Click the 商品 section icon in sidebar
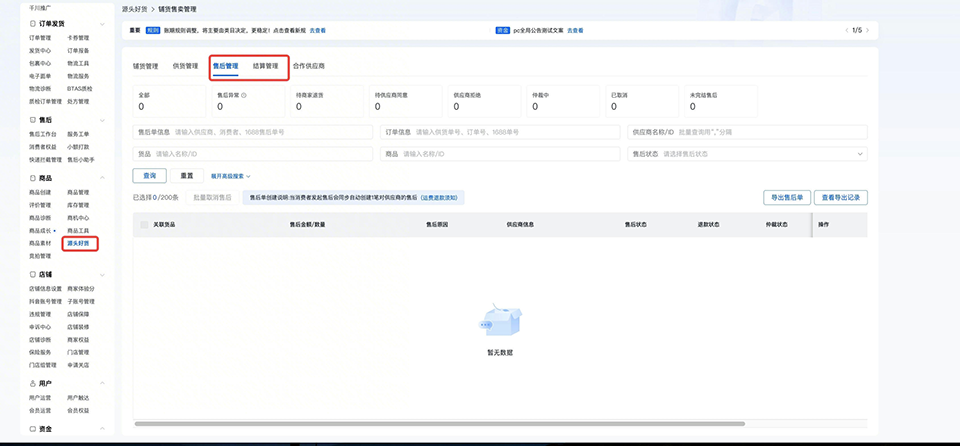960x446 pixels. [x=33, y=177]
